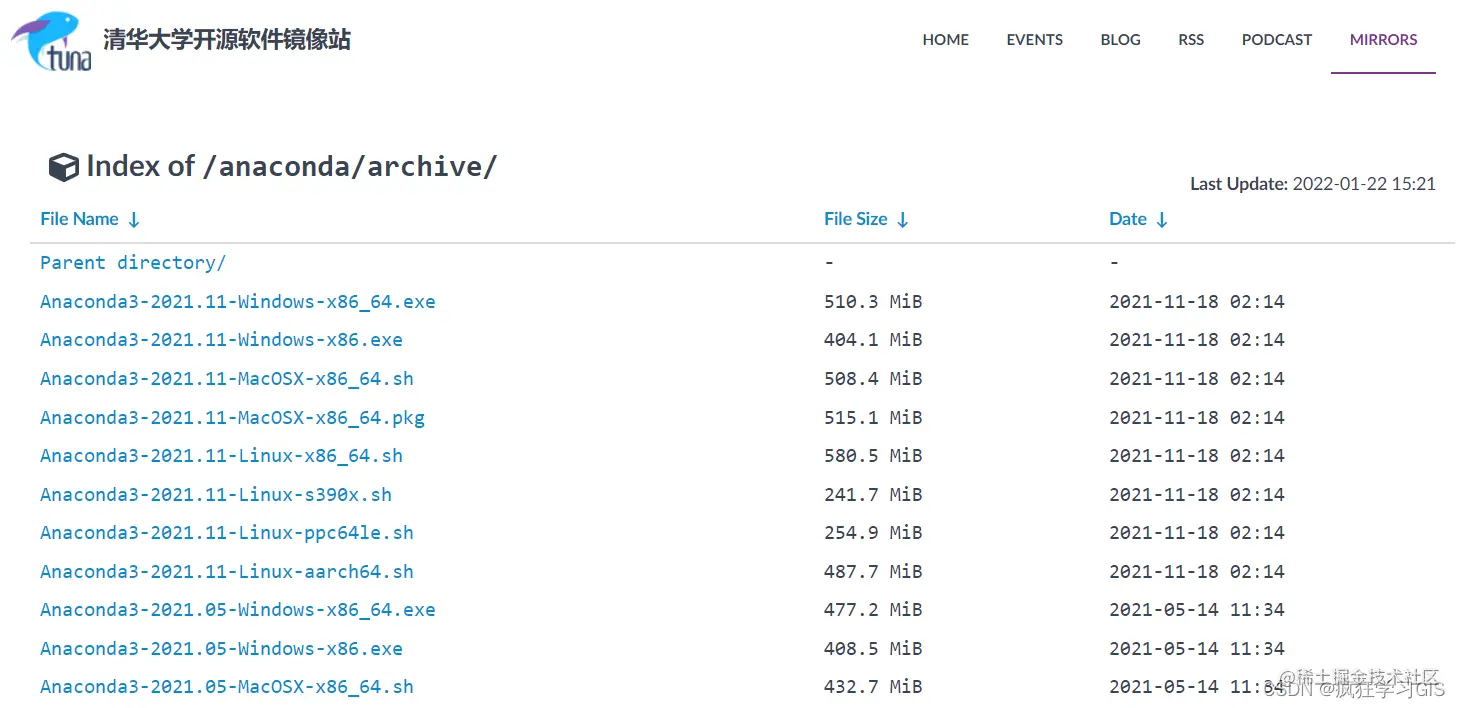Download Anaconda3-2021.11-Linux-s390x.sh
1460x708 pixels.
tap(216, 495)
